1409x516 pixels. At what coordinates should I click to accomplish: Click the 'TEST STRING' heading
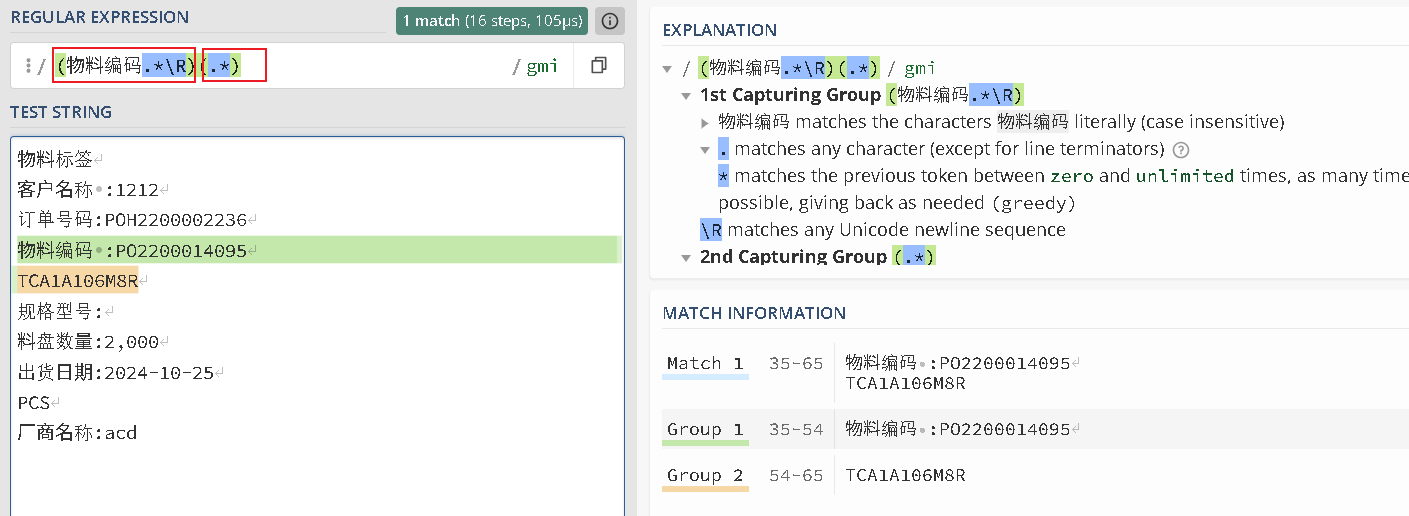coord(61,112)
